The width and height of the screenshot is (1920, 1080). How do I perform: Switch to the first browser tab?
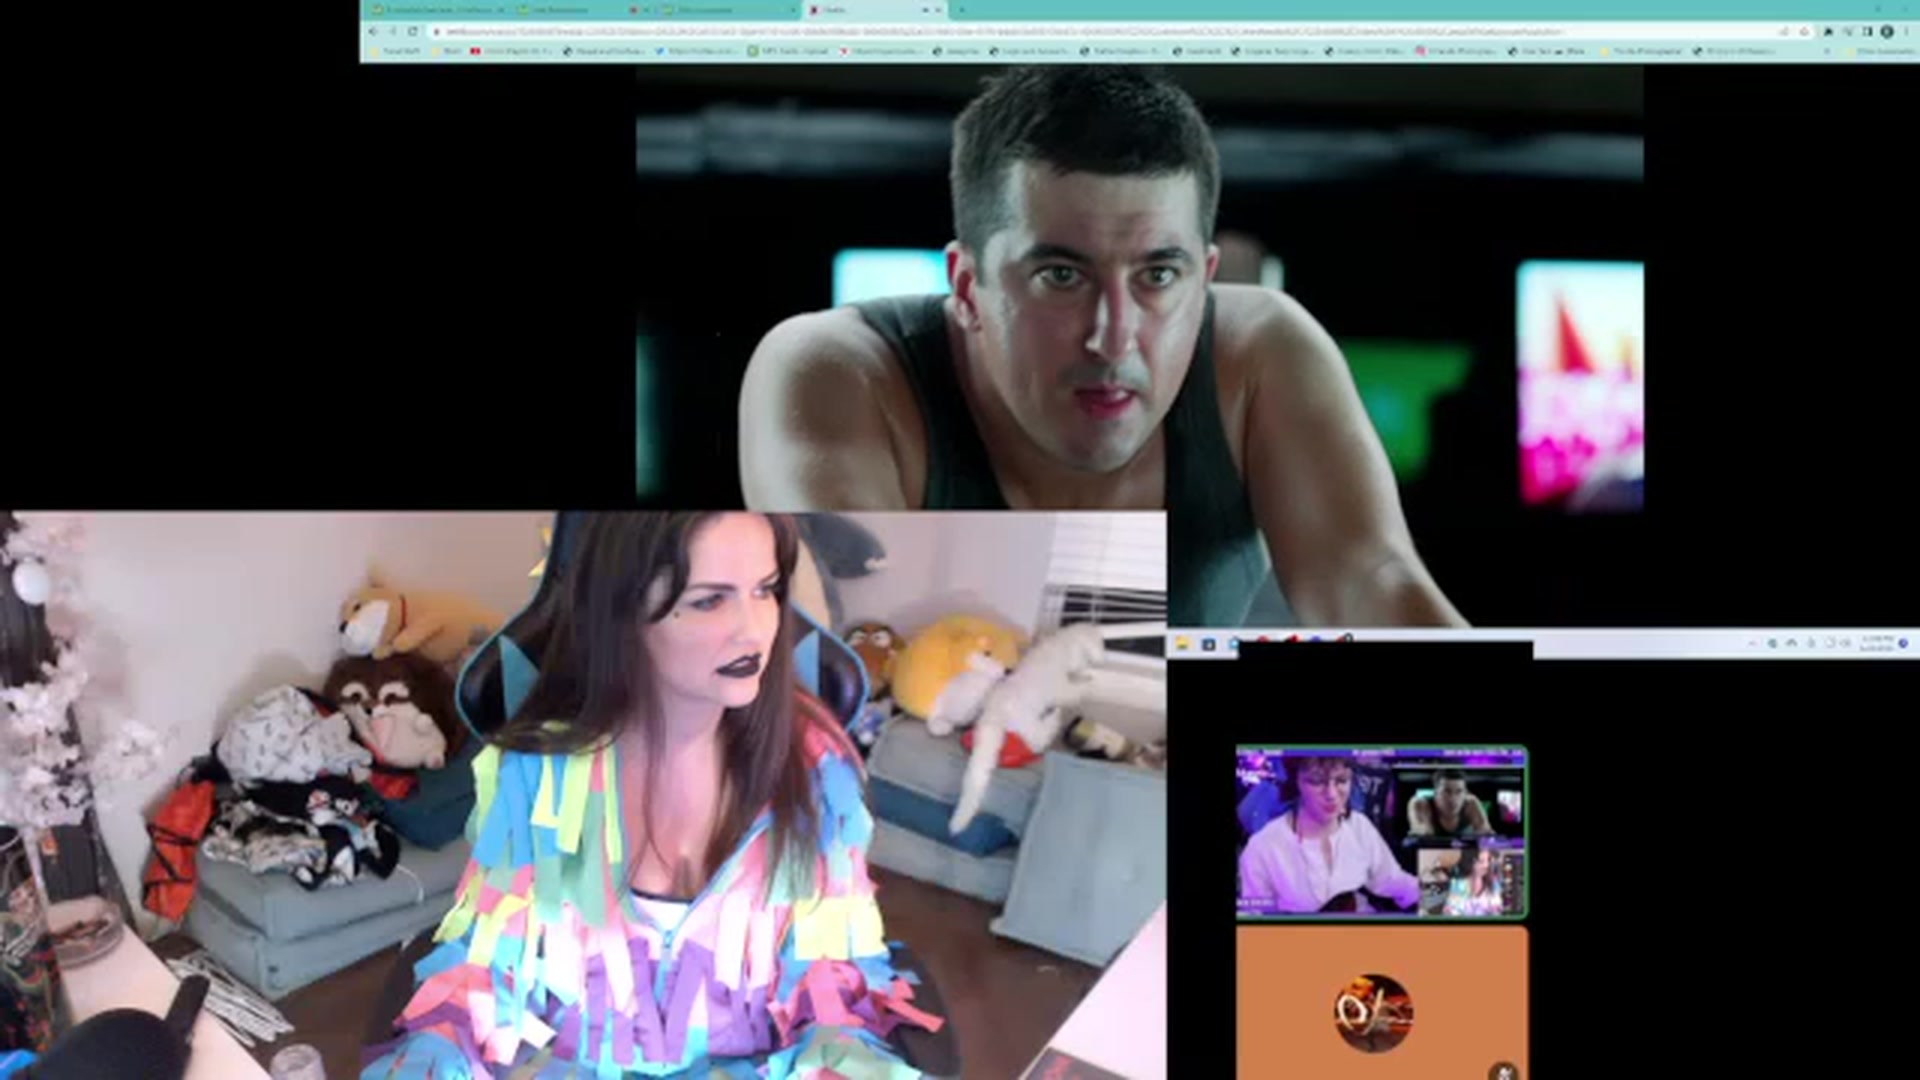(x=437, y=10)
